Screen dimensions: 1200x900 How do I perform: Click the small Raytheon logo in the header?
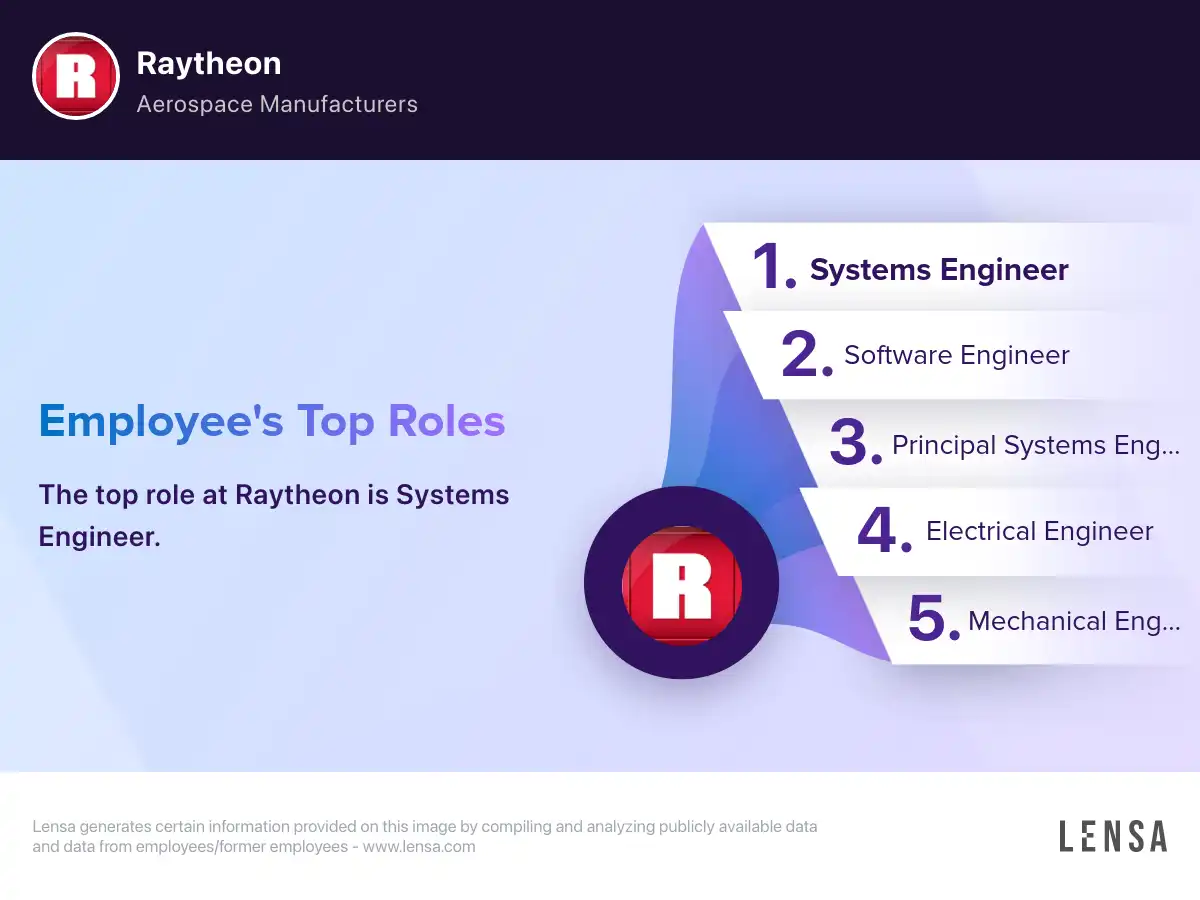pos(76,77)
